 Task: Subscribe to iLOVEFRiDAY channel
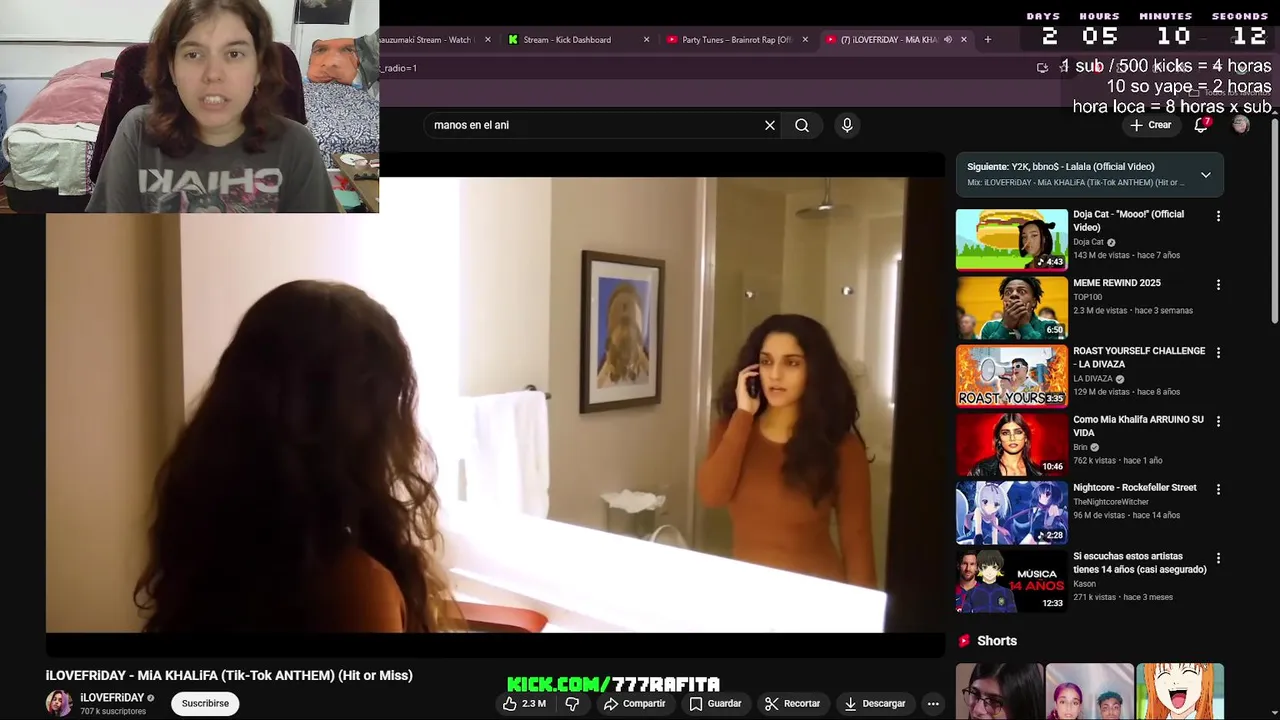click(205, 703)
